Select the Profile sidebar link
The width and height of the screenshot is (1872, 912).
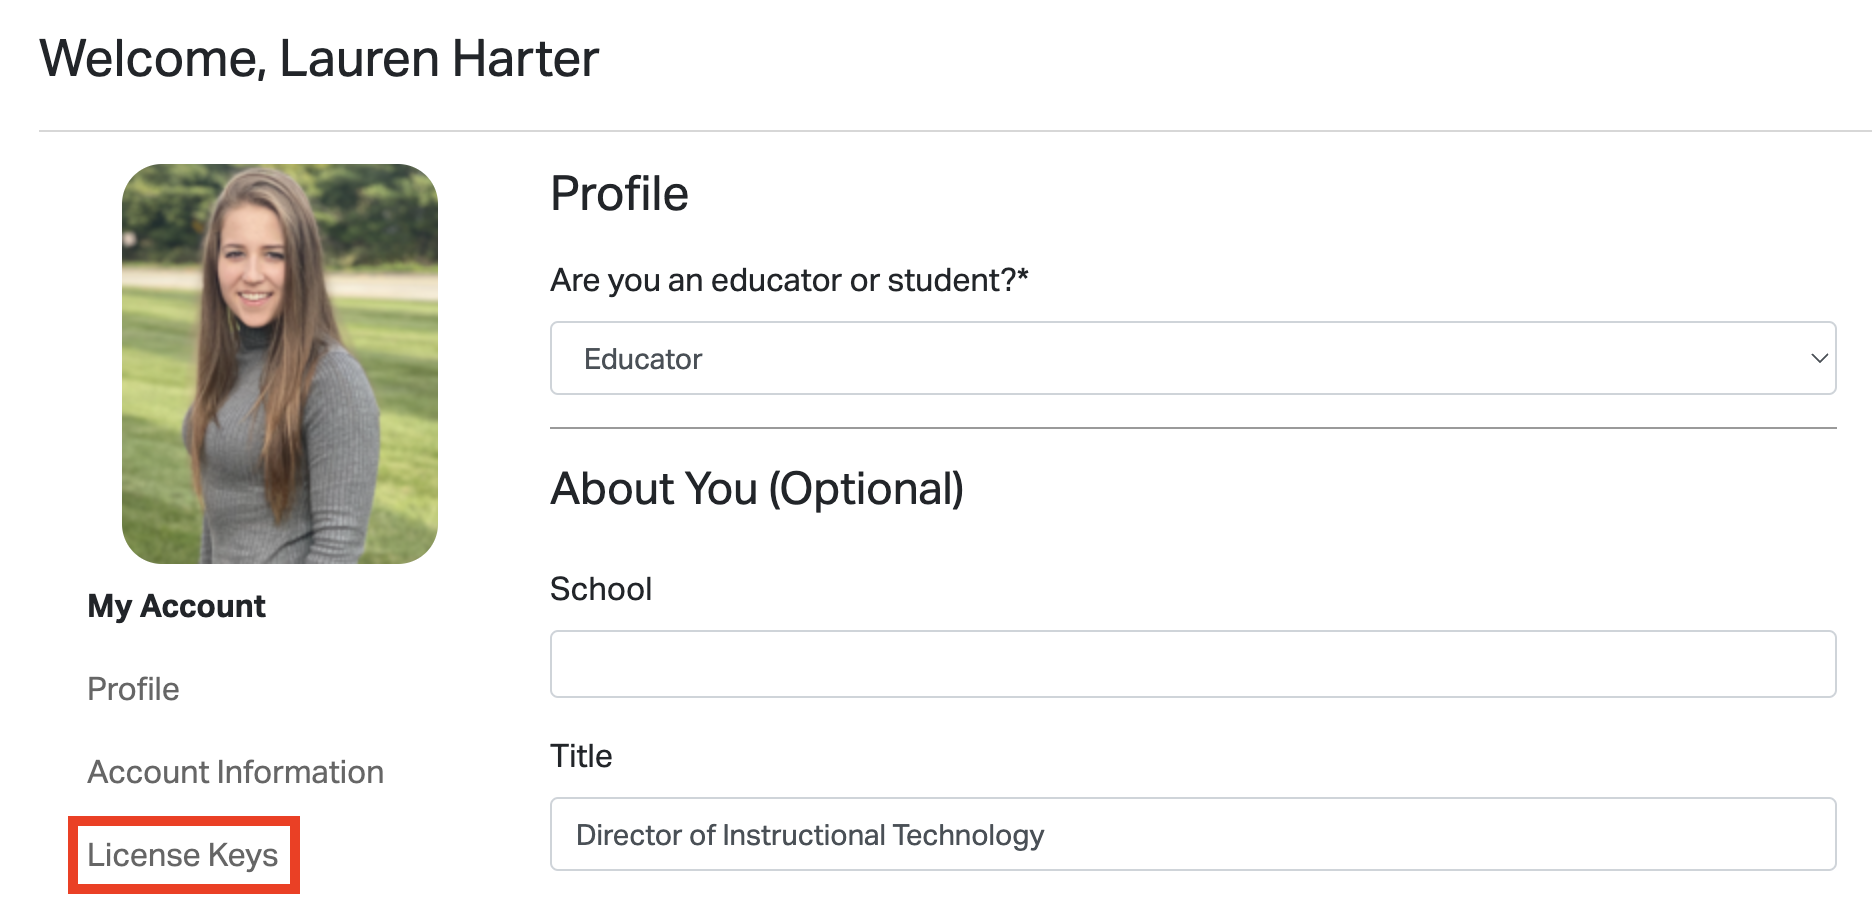133,689
